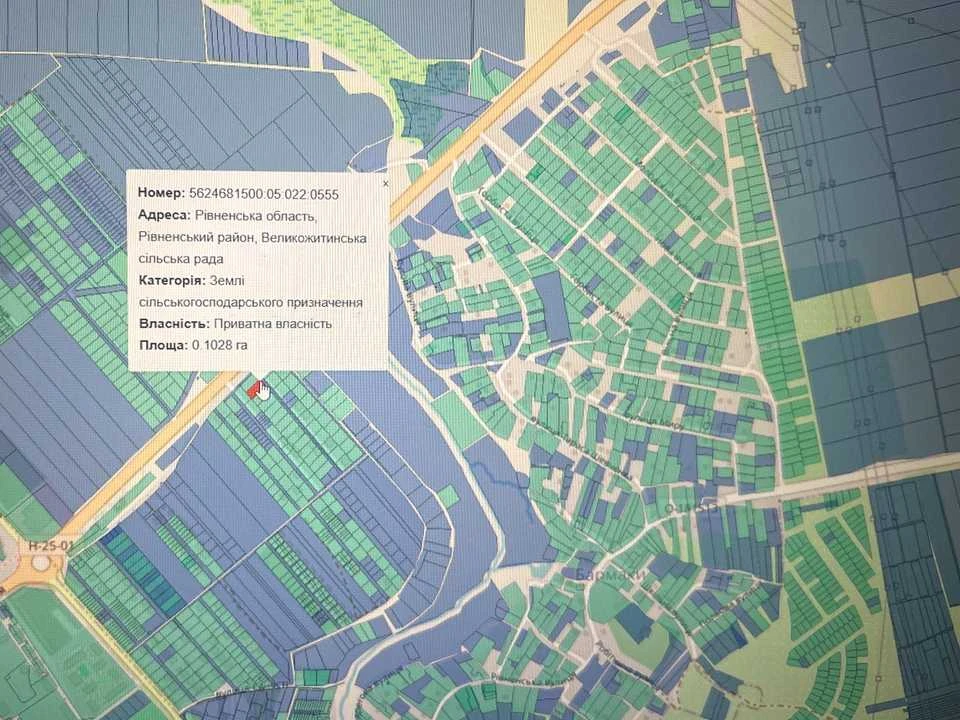Click the Адреса line reading Рівненська область

coord(227,216)
